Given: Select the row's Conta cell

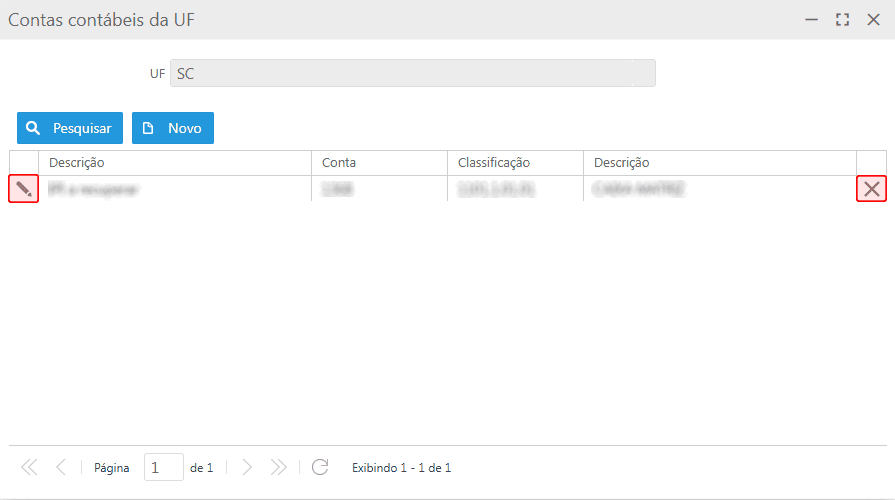Looking at the screenshot, I should 379,189.
